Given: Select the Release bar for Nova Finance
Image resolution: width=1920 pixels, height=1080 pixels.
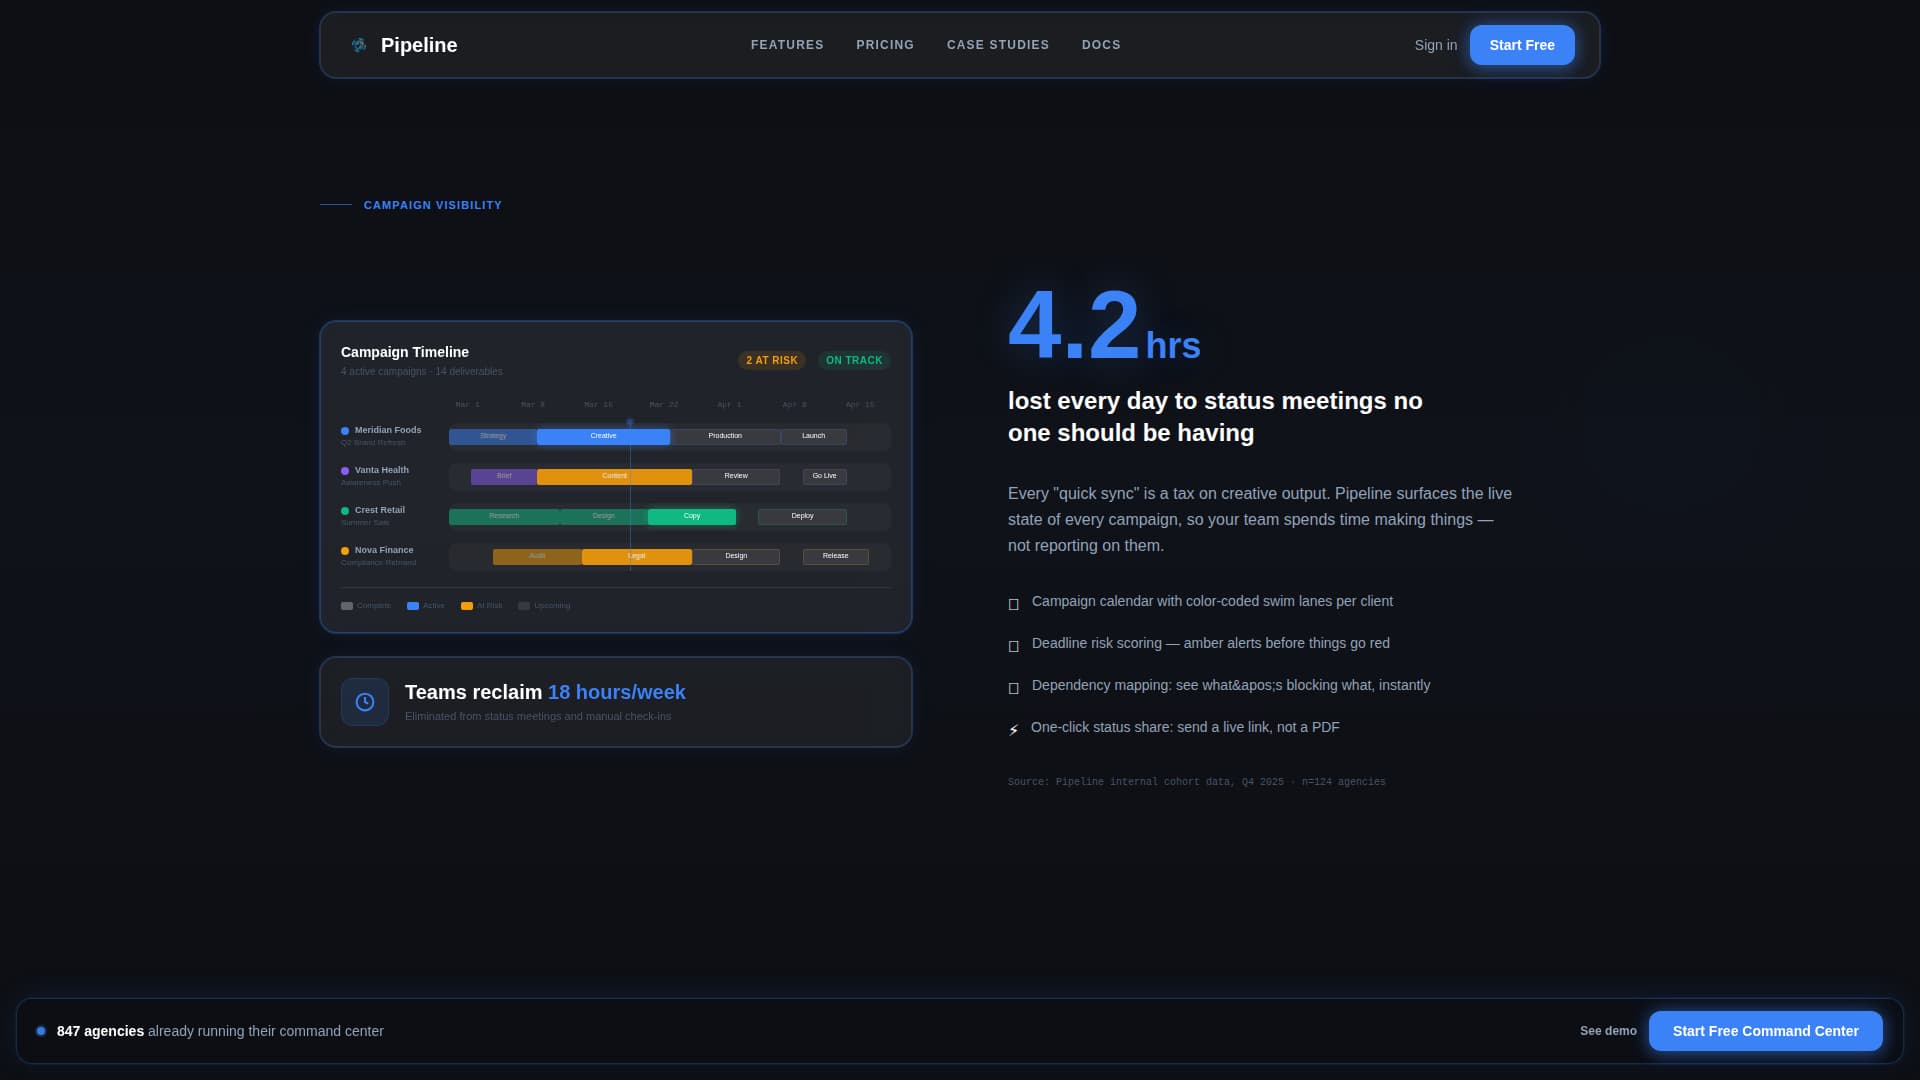Looking at the screenshot, I should pos(836,556).
